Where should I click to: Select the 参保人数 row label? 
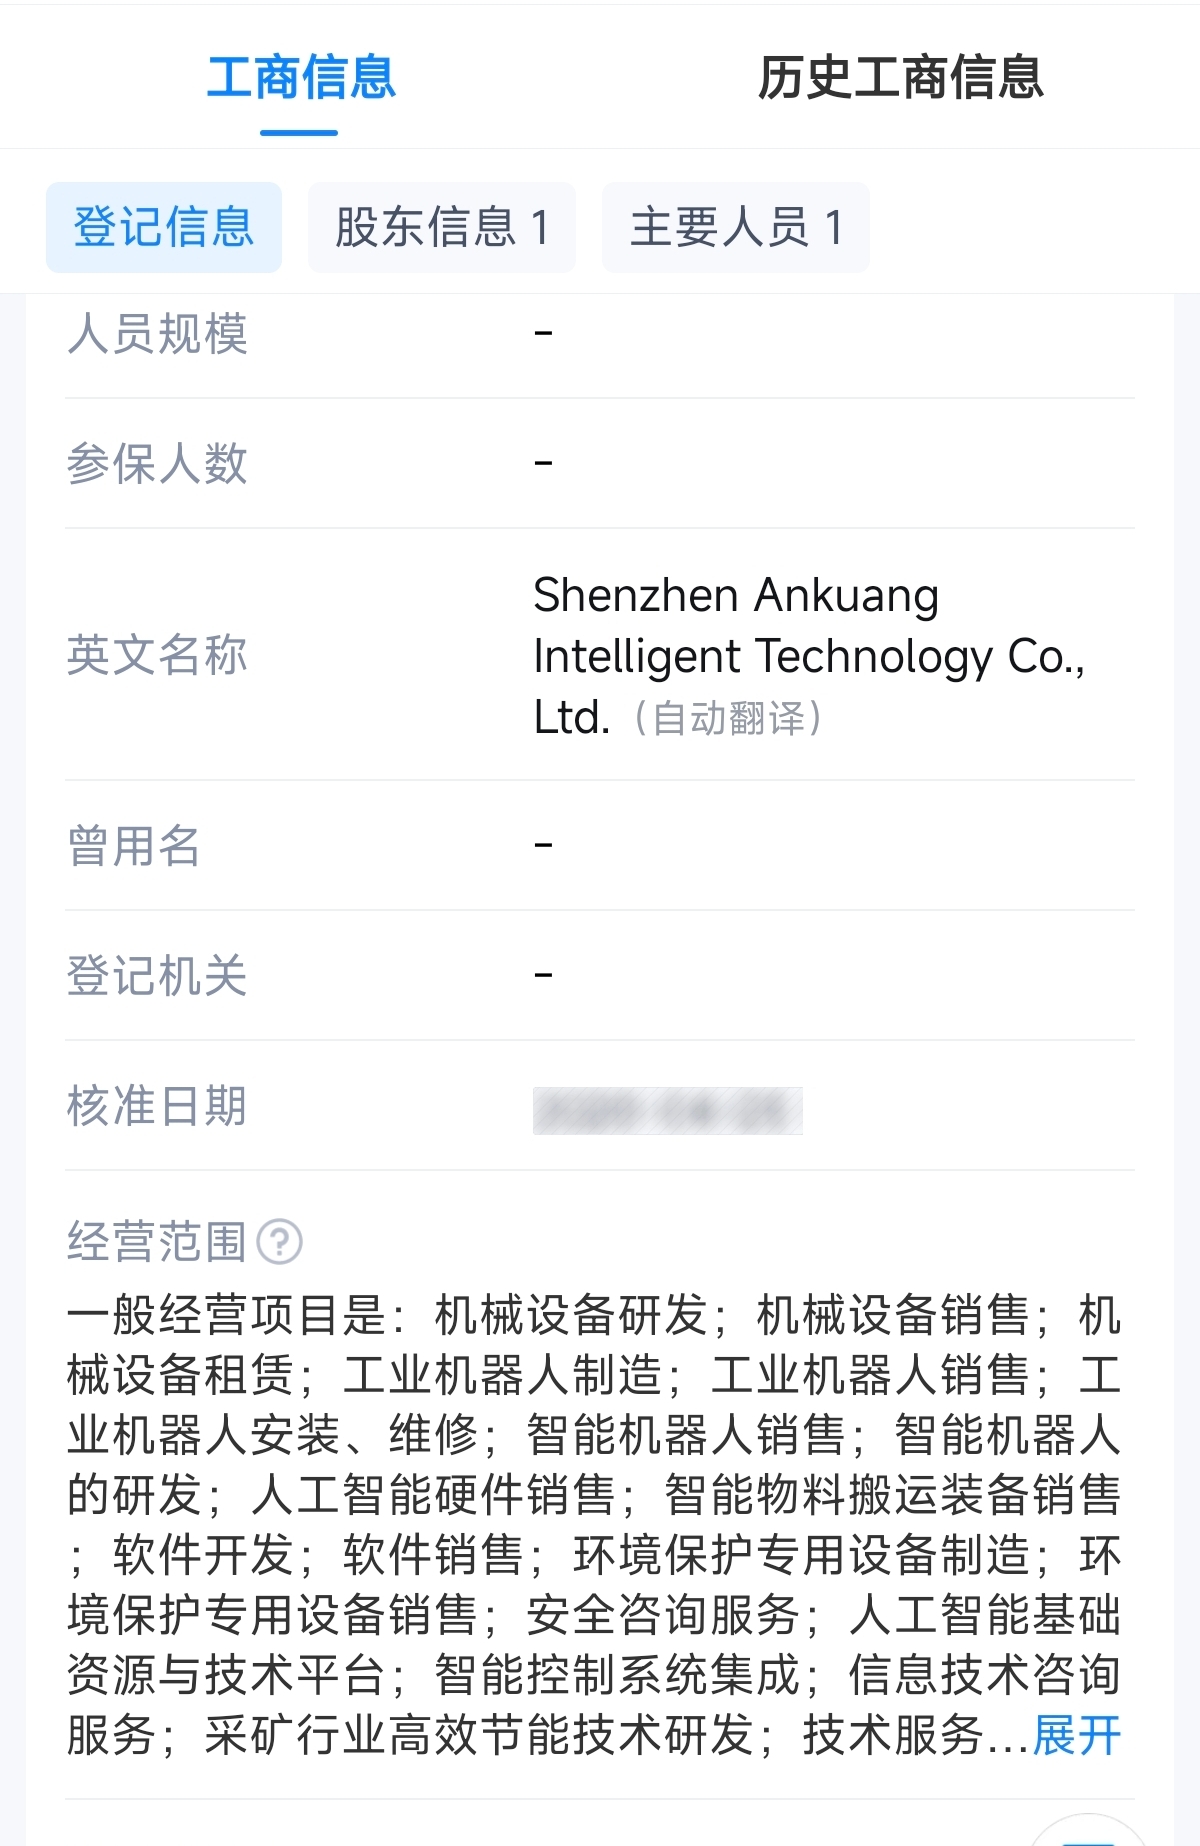click(157, 464)
